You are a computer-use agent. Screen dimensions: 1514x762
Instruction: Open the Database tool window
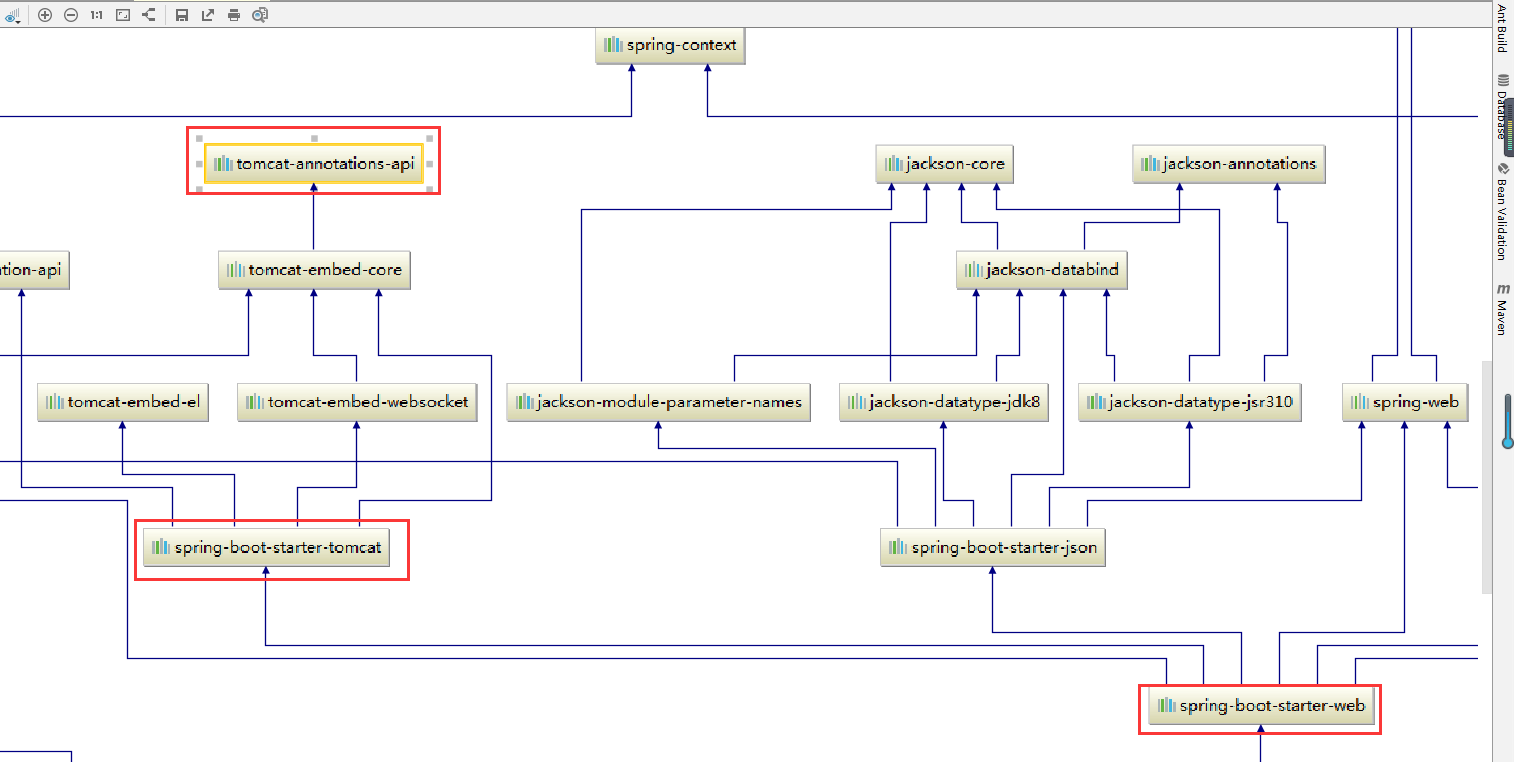point(1502,105)
